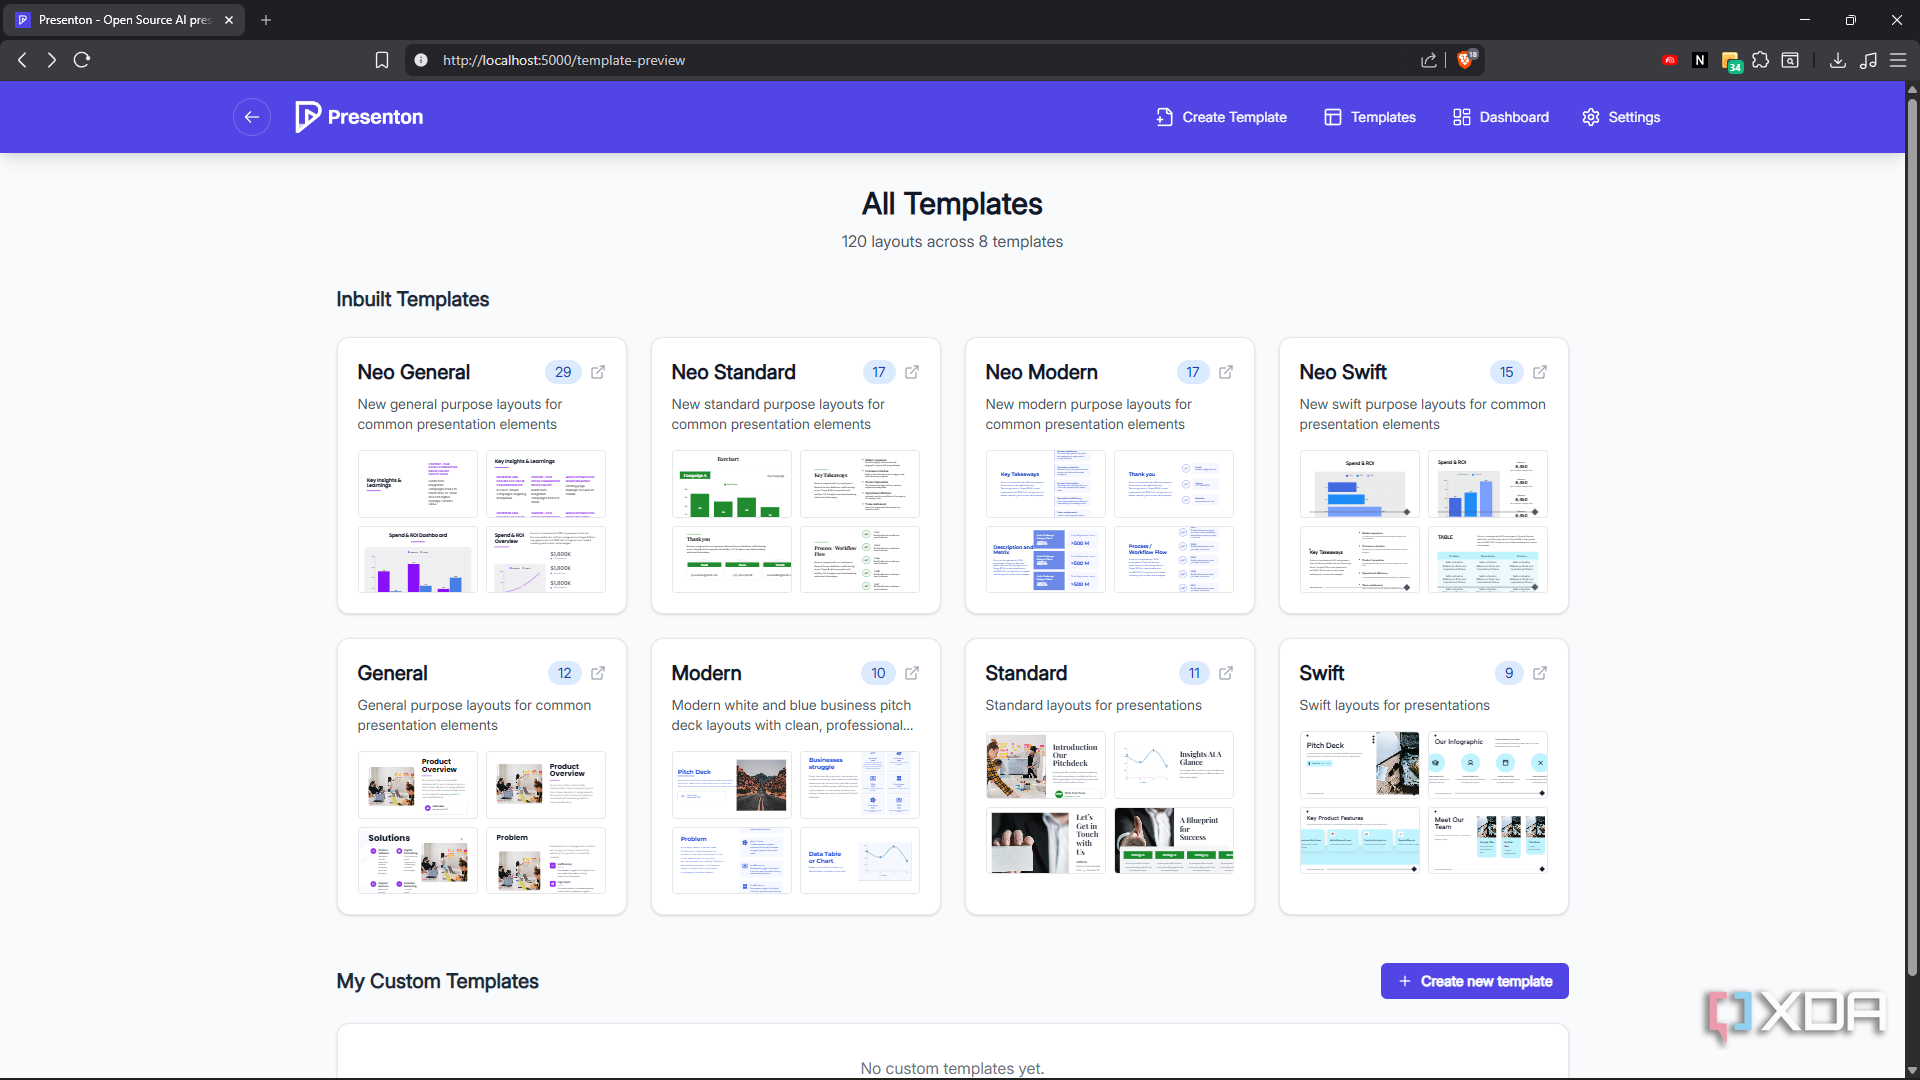This screenshot has height=1080, width=1920.
Task: Open browser downloads icon
Action: (x=1838, y=60)
